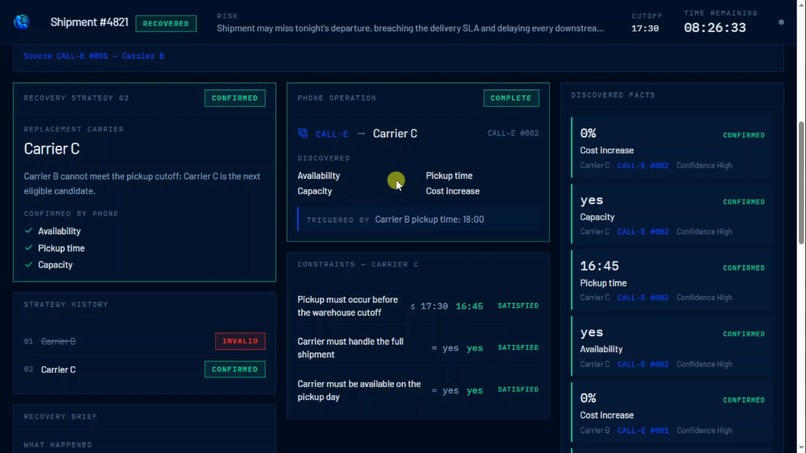Click CONFIRMED badge in Recovery Strategy 02 panel
The image size is (806, 453).
235,98
